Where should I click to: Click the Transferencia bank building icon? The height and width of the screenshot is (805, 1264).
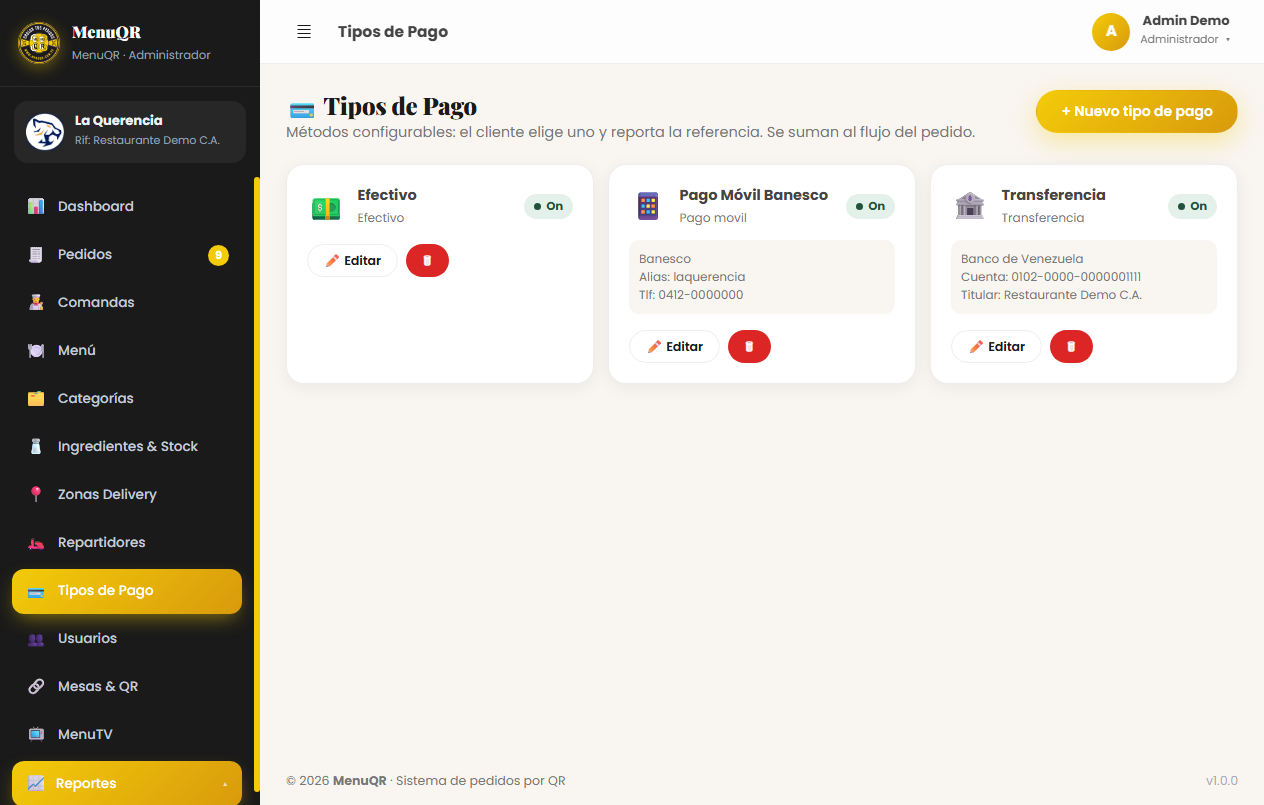point(970,206)
